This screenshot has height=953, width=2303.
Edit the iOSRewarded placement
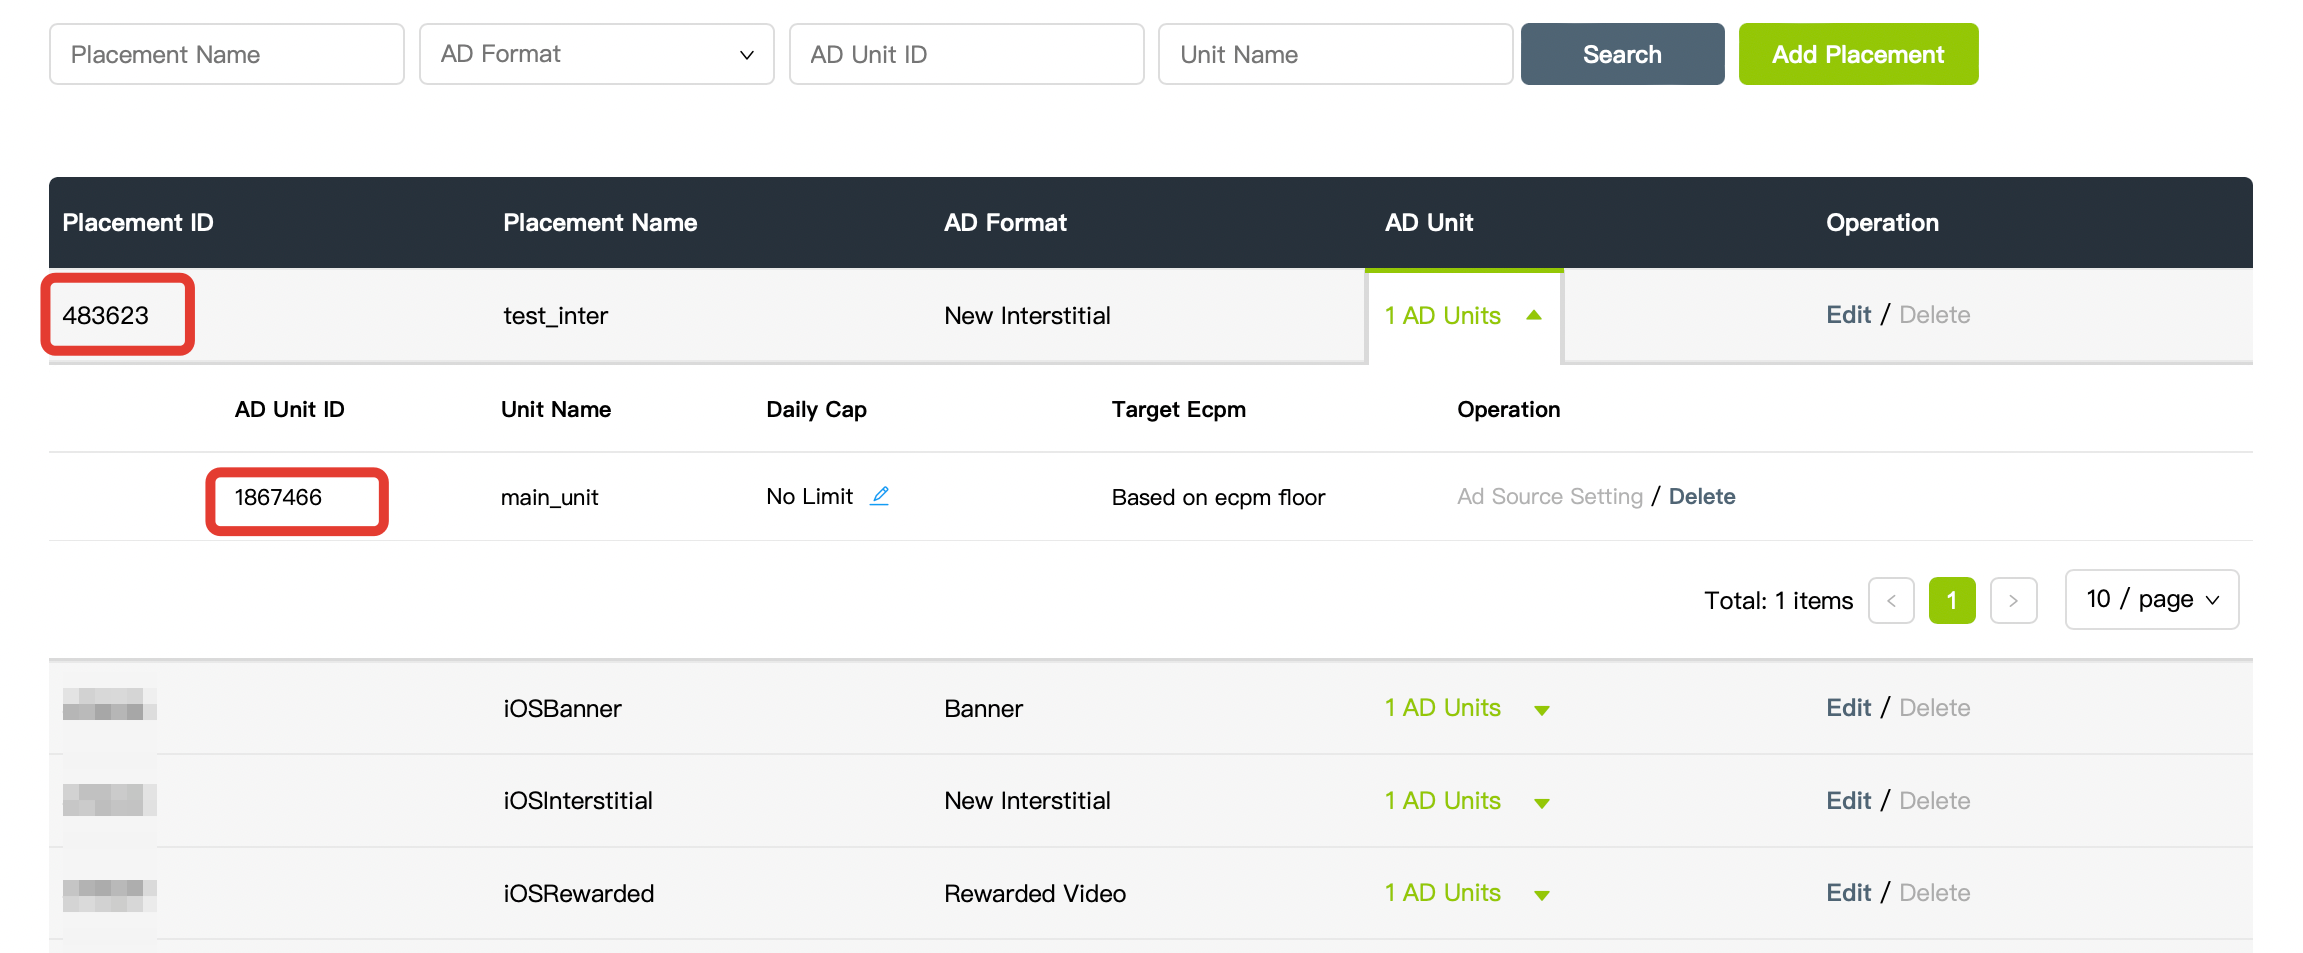1847,893
